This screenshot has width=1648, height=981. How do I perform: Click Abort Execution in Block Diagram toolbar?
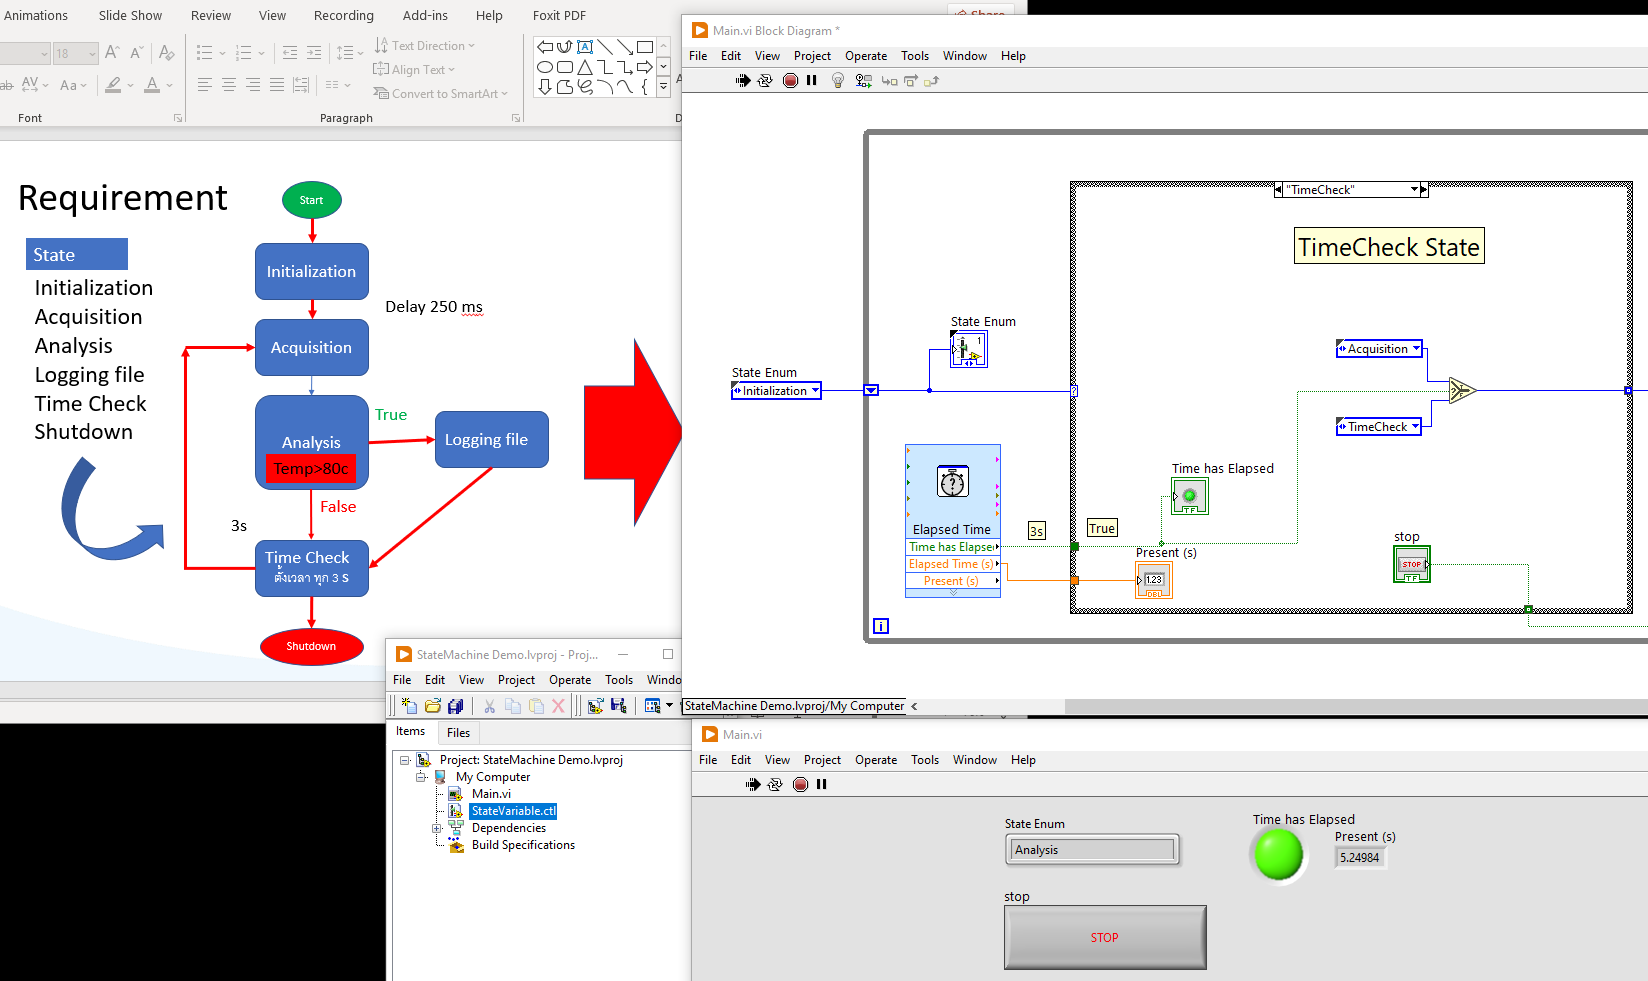pyautogui.click(x=790, y=81)
